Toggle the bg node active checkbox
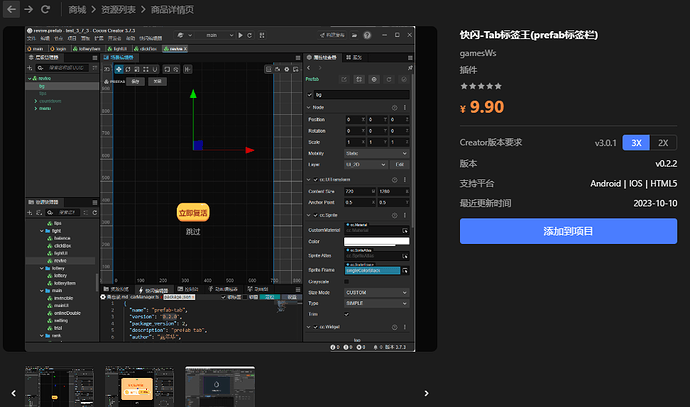Screen dimensions: 690x407 pyautogui.click(x=310, y=95)
